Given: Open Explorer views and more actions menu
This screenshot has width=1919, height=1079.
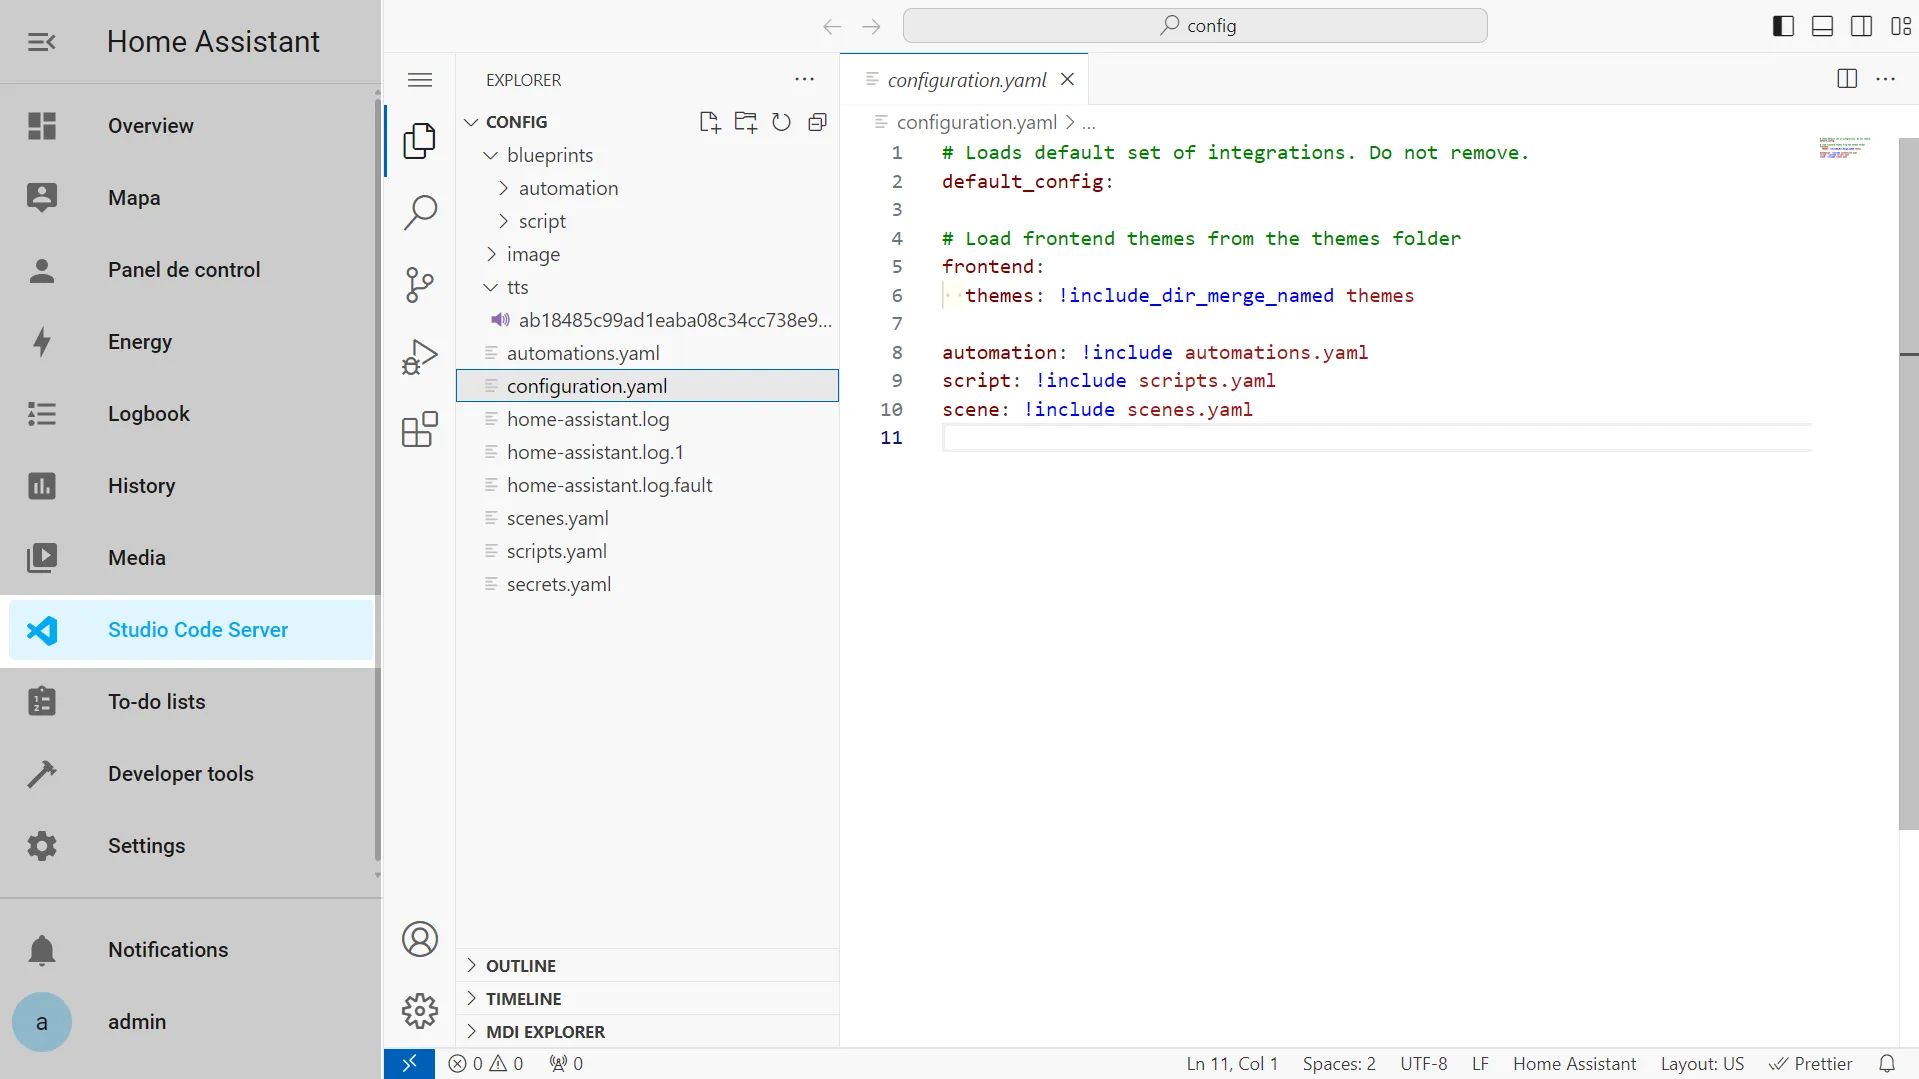Looking at the screenshot, I should [x=804, y=80].
